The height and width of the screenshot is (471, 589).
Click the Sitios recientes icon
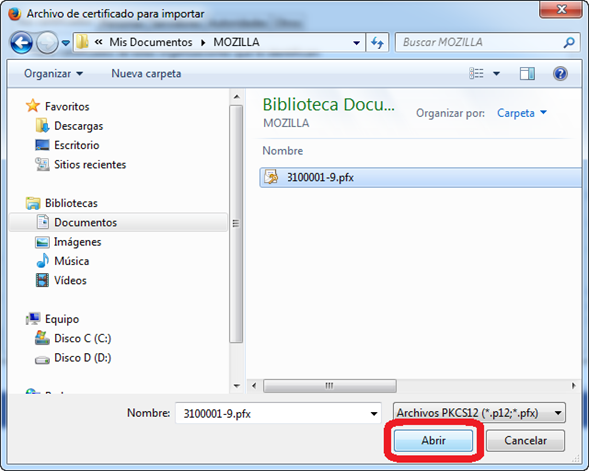42,164
